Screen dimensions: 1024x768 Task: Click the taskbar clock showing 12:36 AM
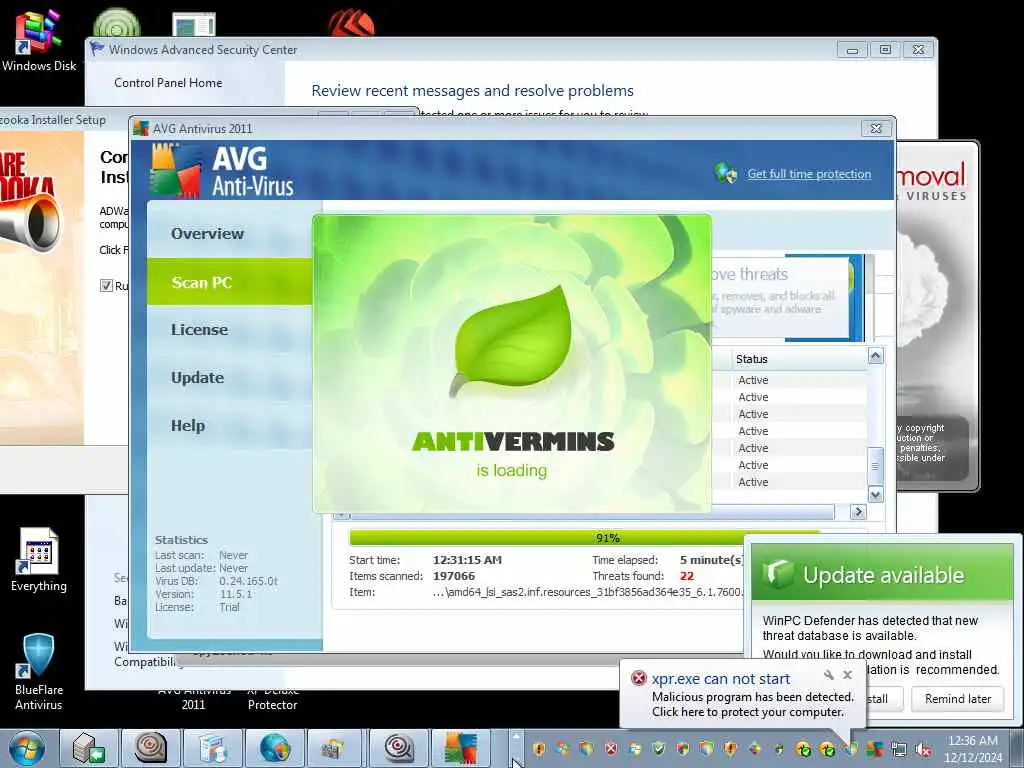(973, 748)
